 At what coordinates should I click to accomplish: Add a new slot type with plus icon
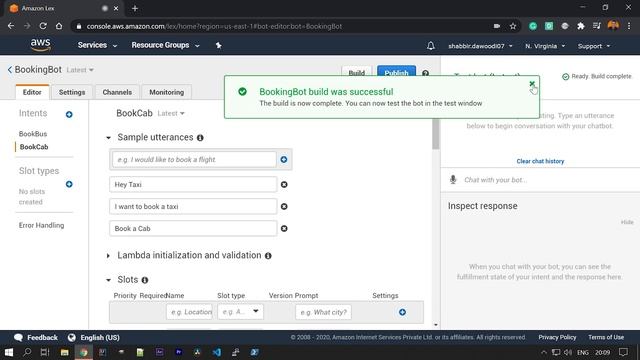pyautogui.click(x=69, y=184)
